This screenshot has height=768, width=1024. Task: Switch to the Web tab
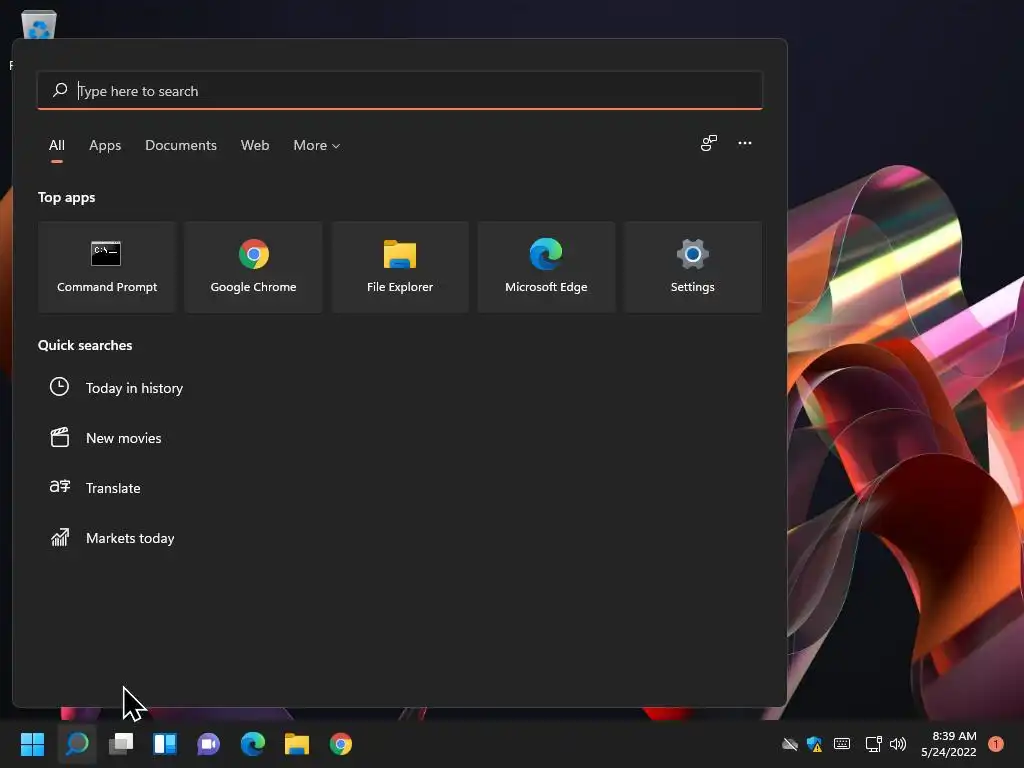tap(255, 145)
